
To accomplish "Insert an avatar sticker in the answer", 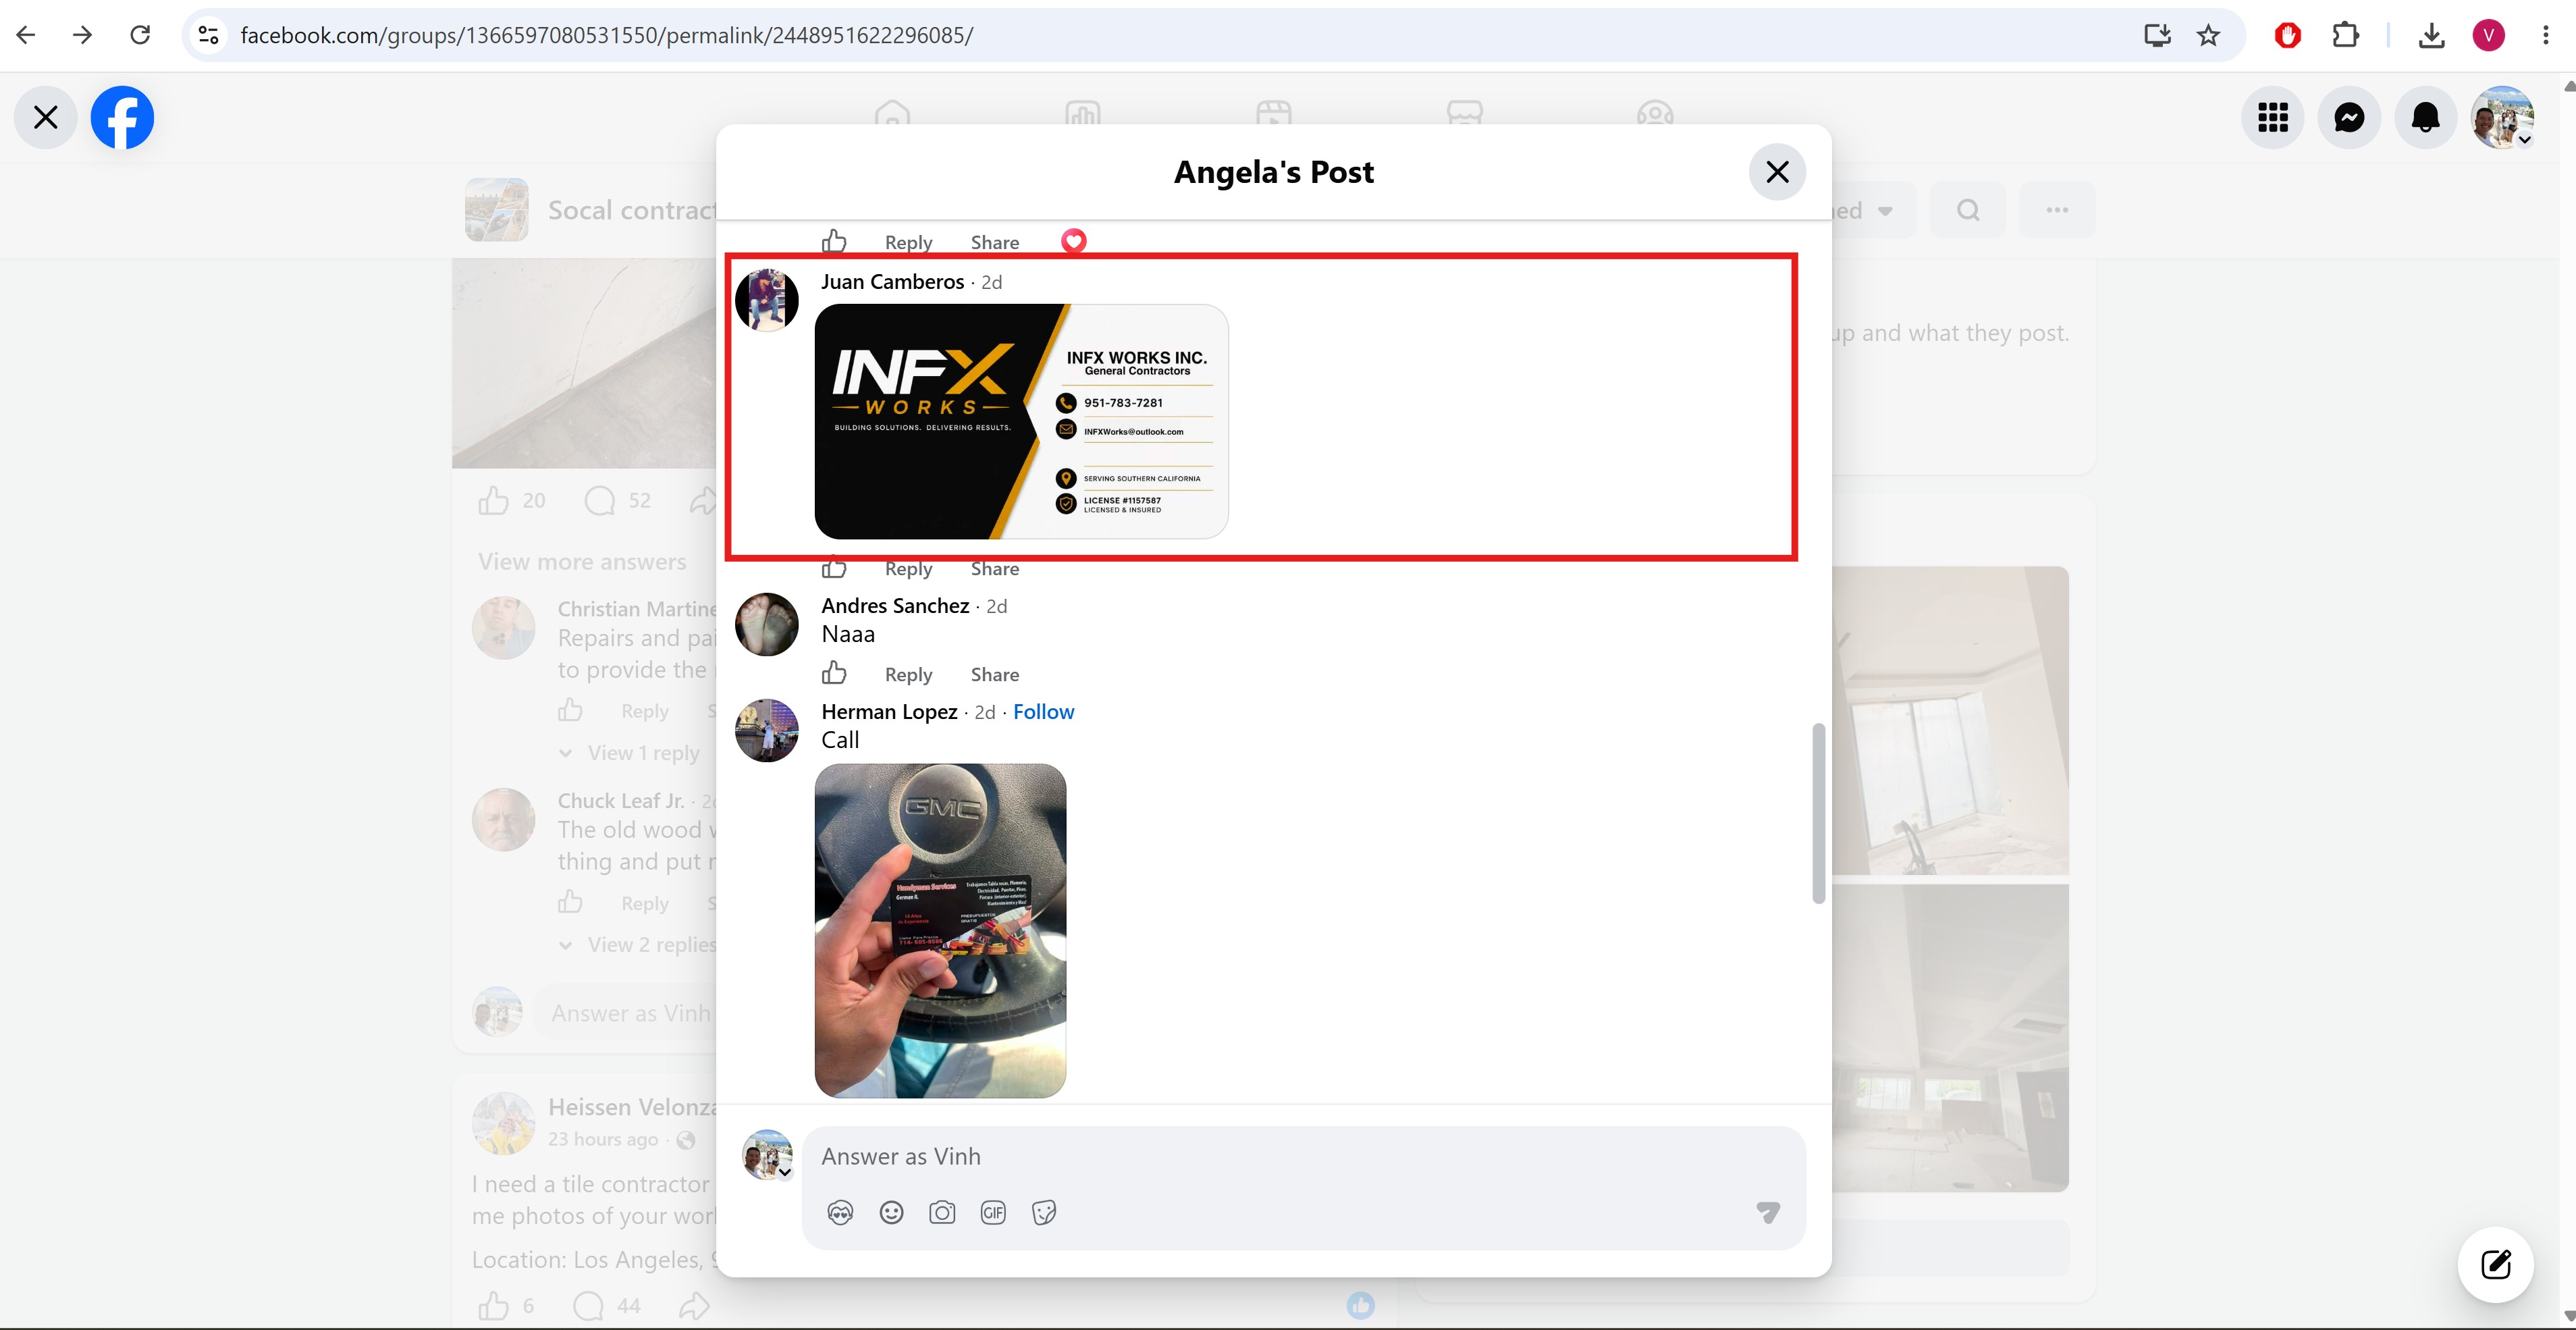I will (840, 1213).
